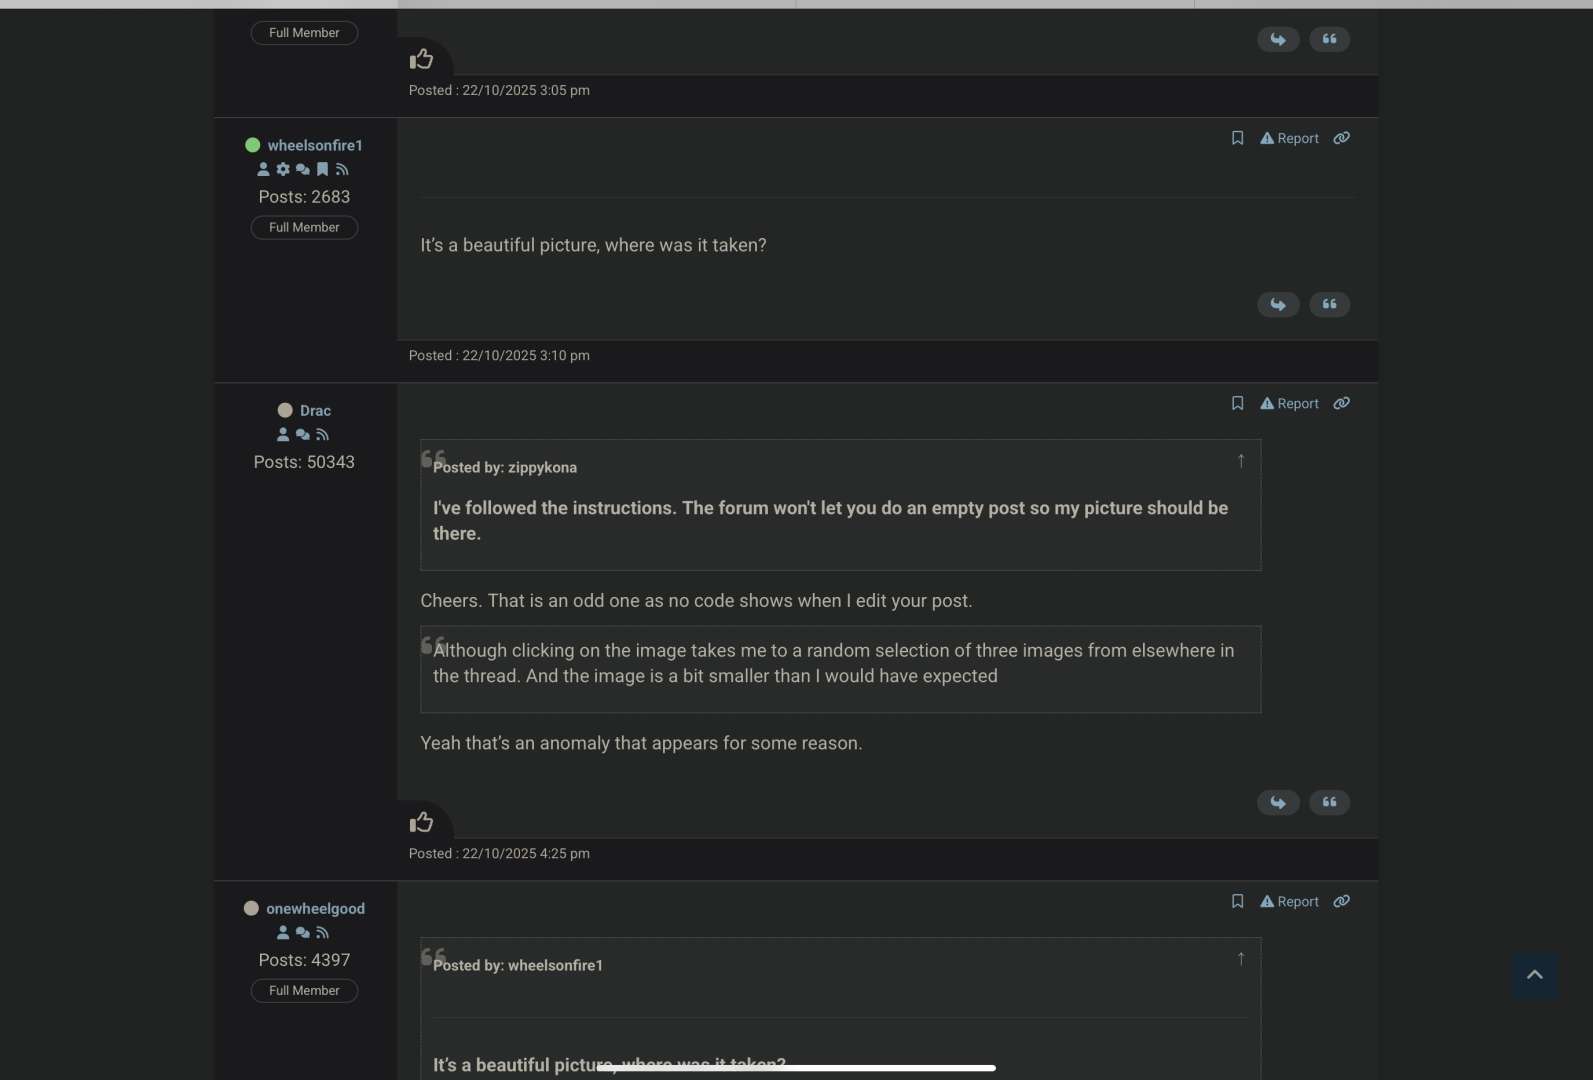Jump to wheelsonfire1's quoted post via up arrow
This screenshot has height=1080, width=1593.
tap(1241, 959)
